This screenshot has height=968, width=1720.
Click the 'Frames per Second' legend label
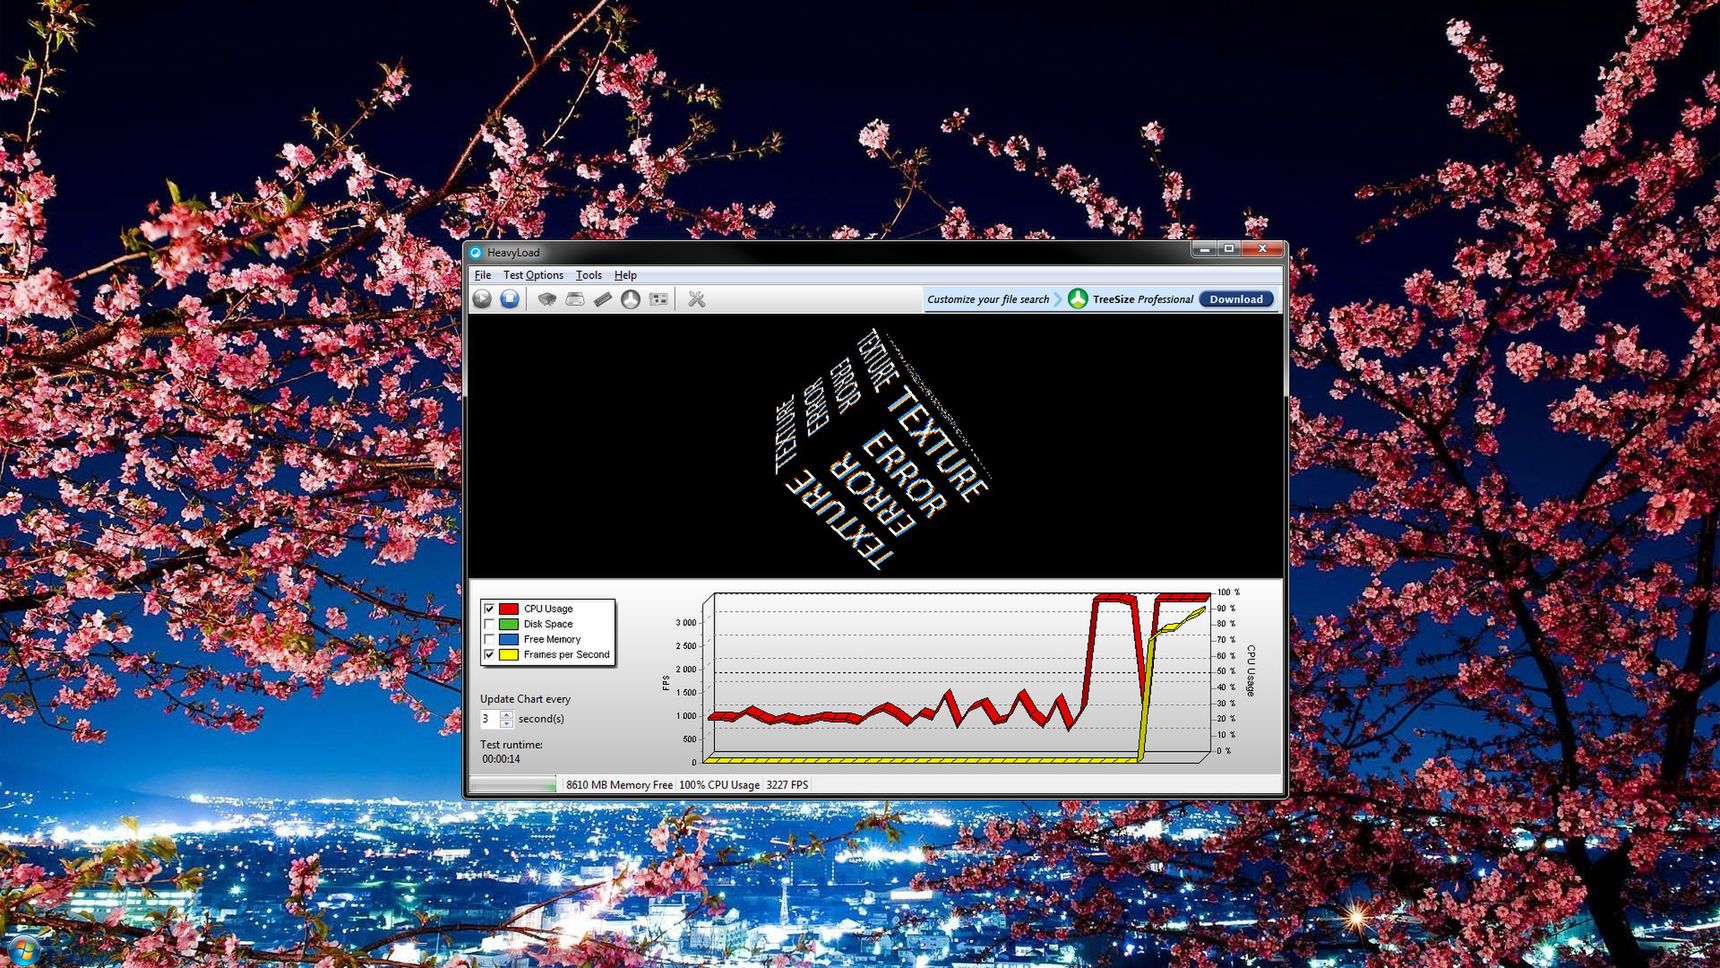click(566, 655)
